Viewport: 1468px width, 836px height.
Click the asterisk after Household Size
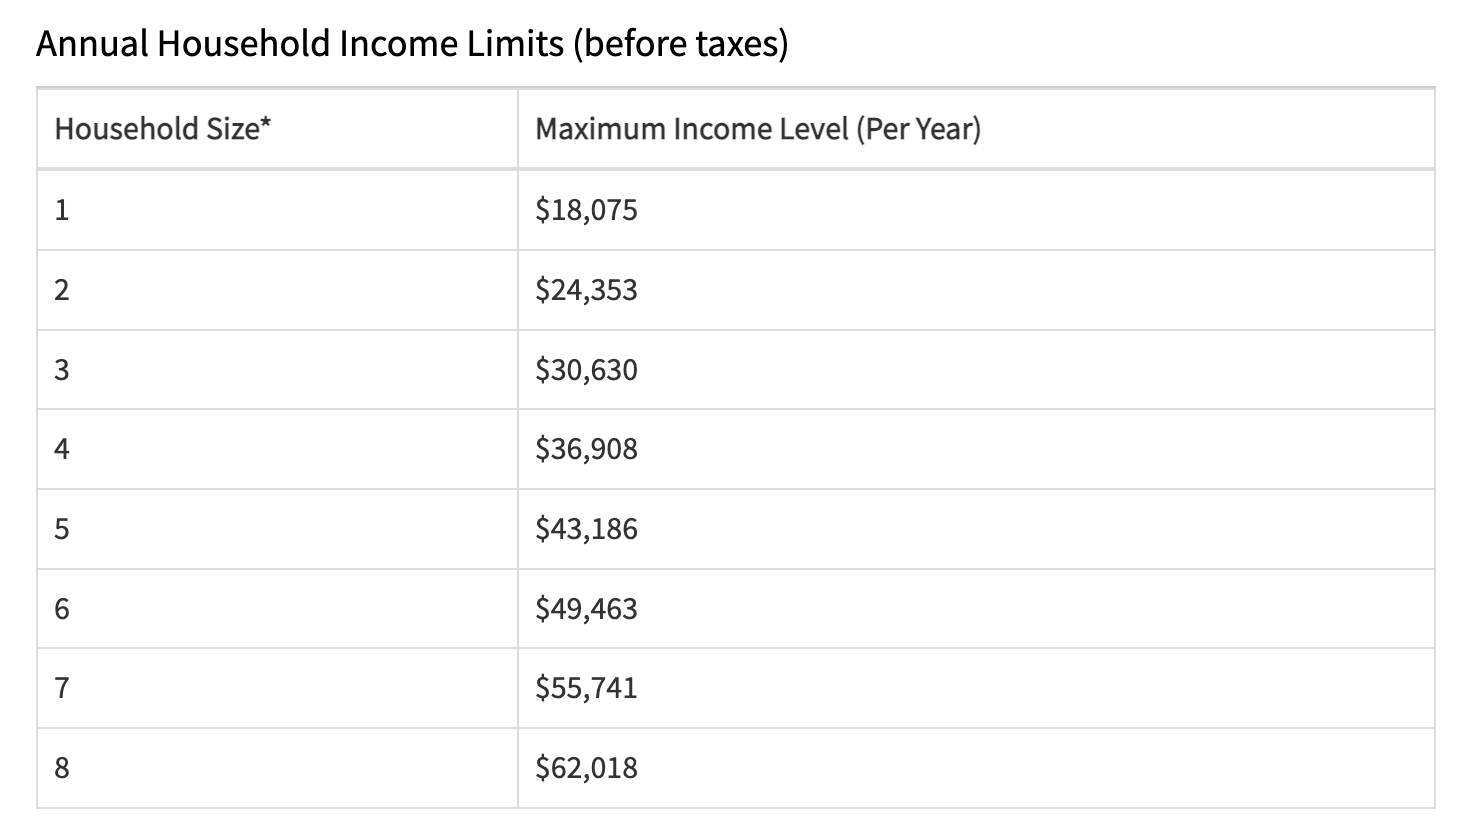(266, 124)
